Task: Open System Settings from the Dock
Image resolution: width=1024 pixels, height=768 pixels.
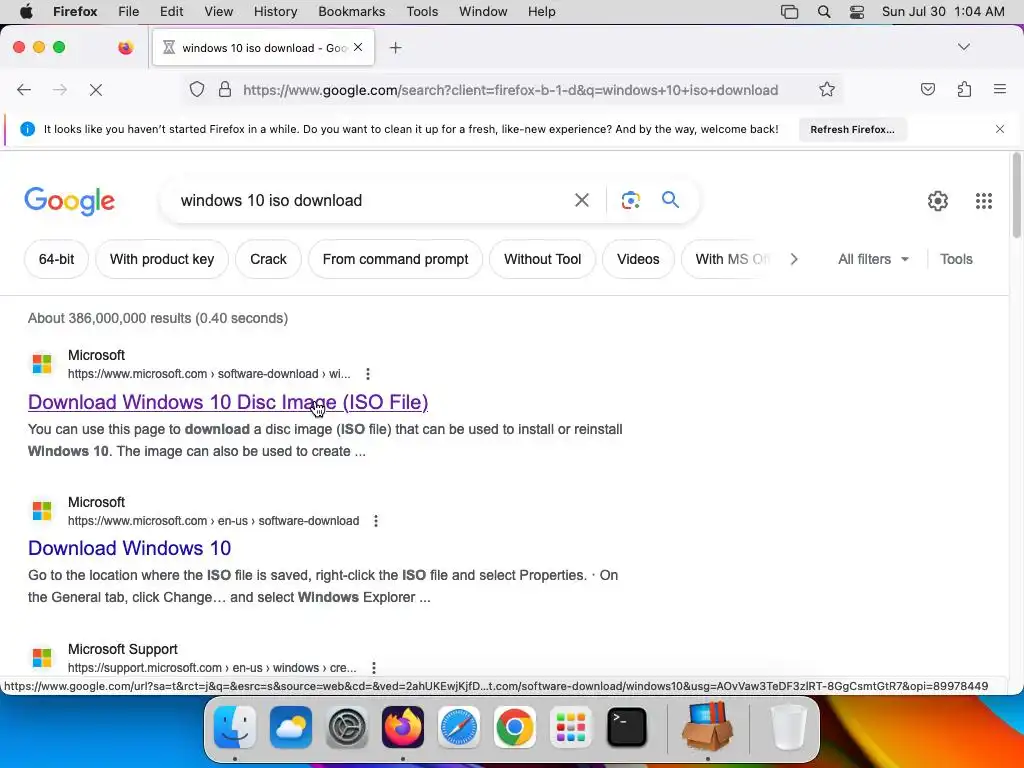Action: (347, 727)
